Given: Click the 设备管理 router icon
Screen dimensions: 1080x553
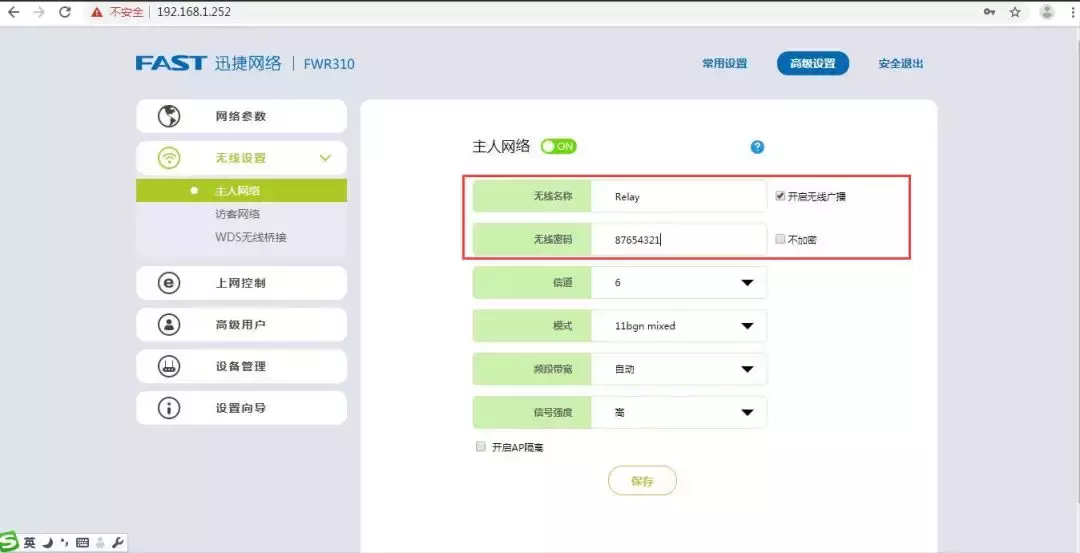Looking at the screenshot, I should click(169, 367).
